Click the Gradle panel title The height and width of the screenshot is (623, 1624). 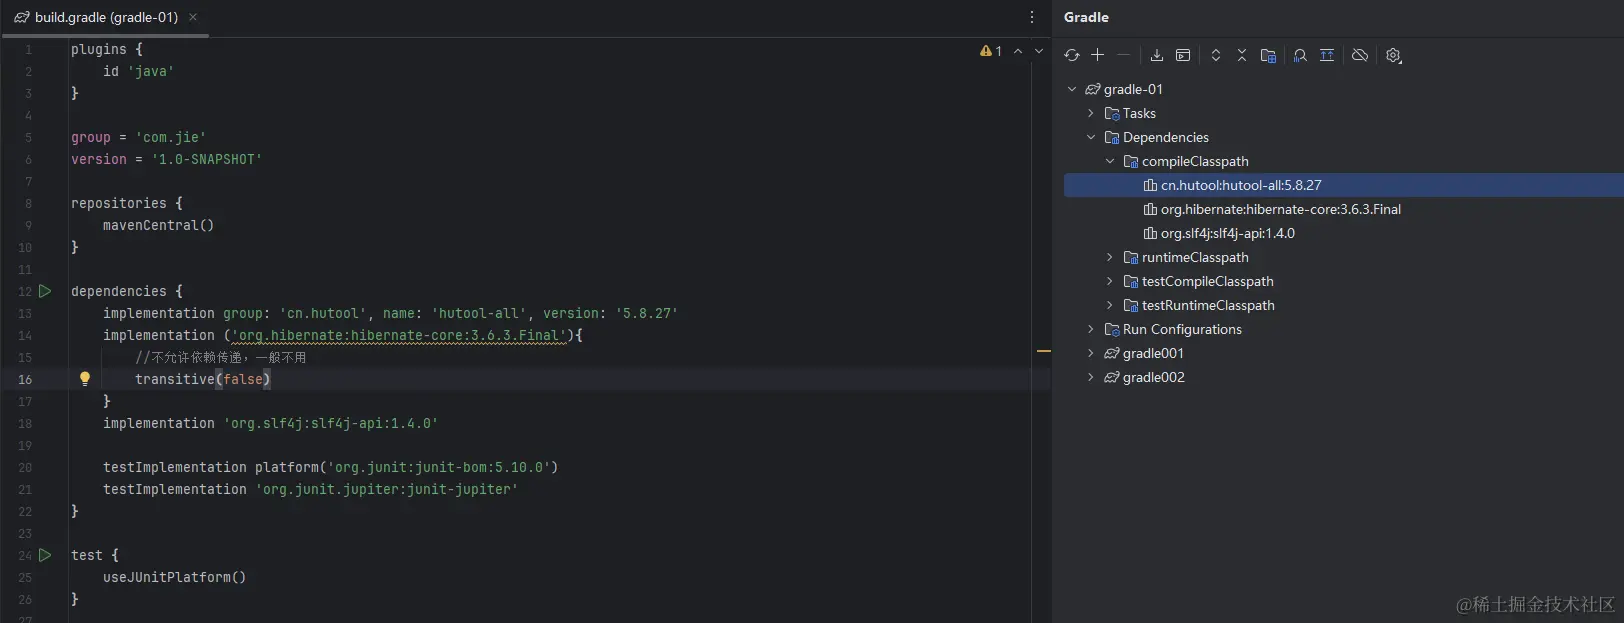(x=1086, y=17)
